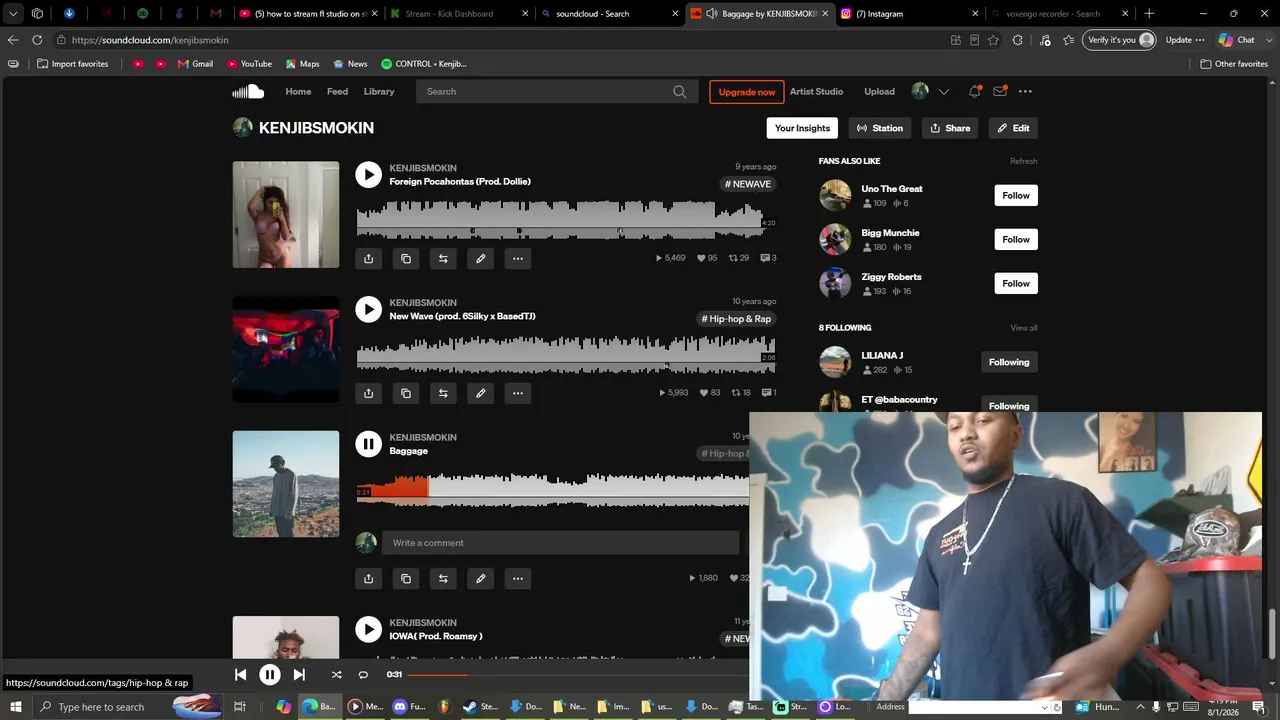Open Discord from the taskbar

click(x=410, y=707)
